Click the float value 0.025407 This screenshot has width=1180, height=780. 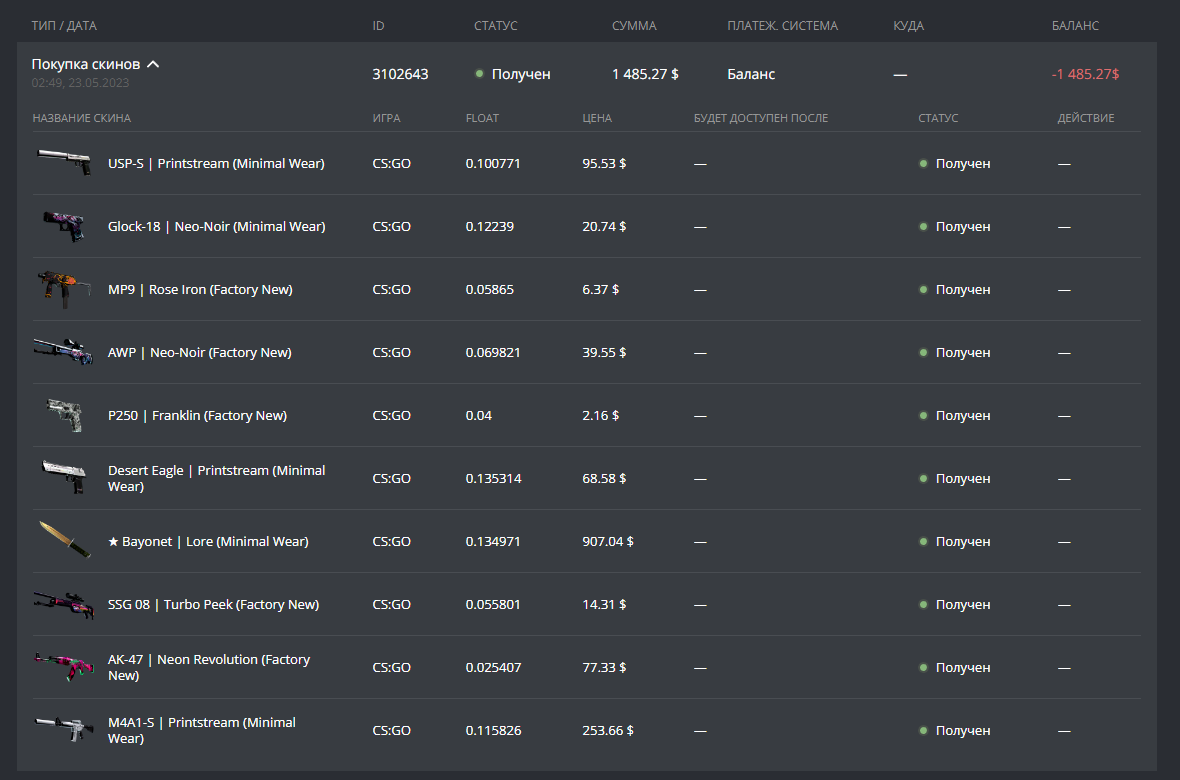494,668
